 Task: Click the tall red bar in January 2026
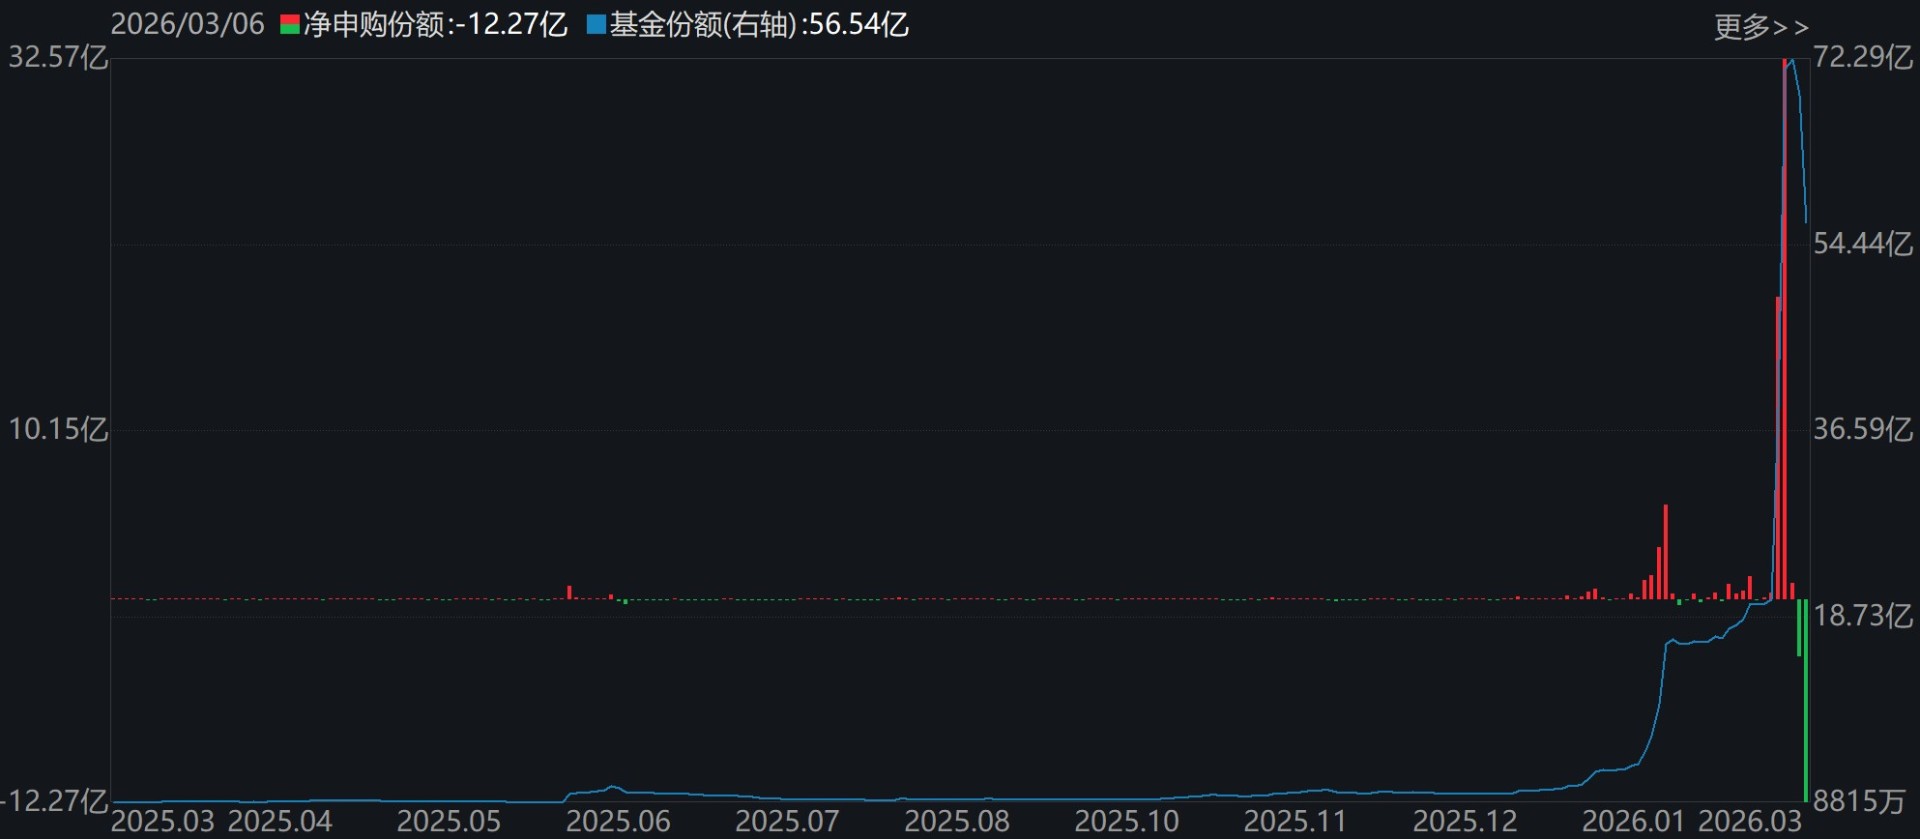click(1666, 552)
